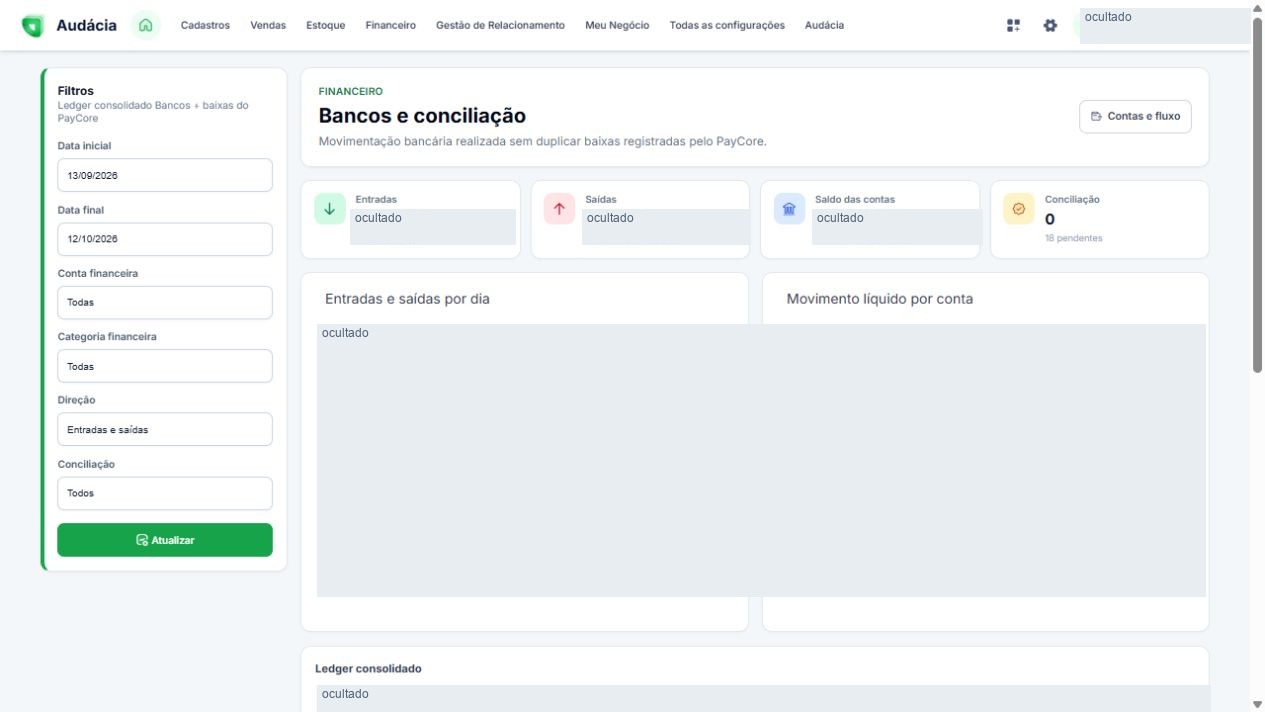1265x712 pixels.
Task: Click the Audácia brand name link
Action: tap(87, 25)
